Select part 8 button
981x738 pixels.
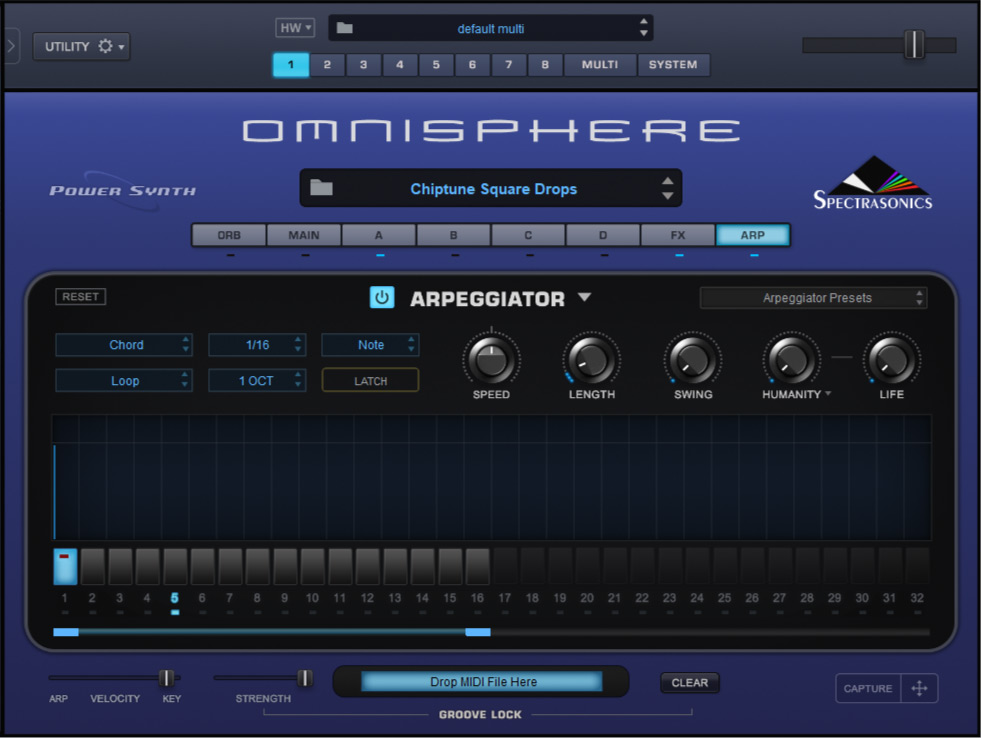click(545, 64)
